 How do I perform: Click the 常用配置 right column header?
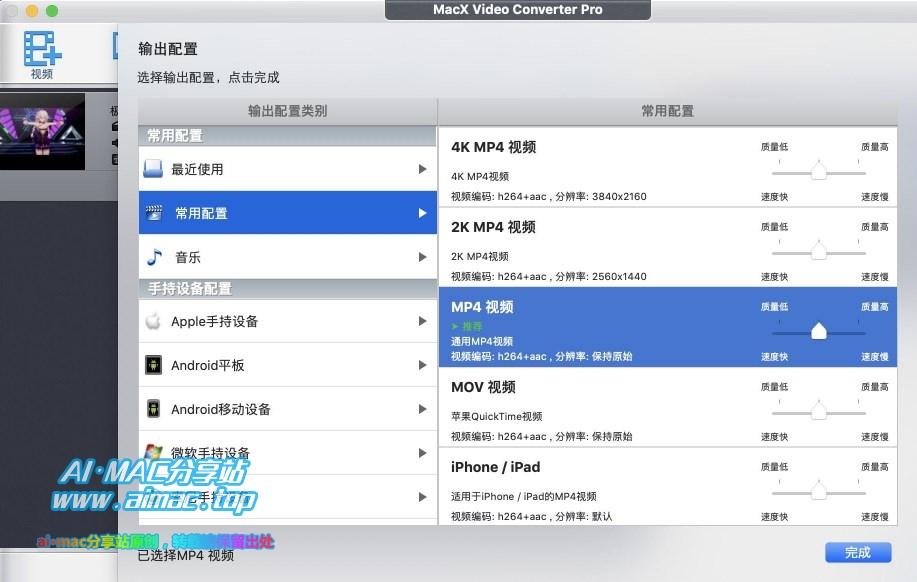point(667,111)
